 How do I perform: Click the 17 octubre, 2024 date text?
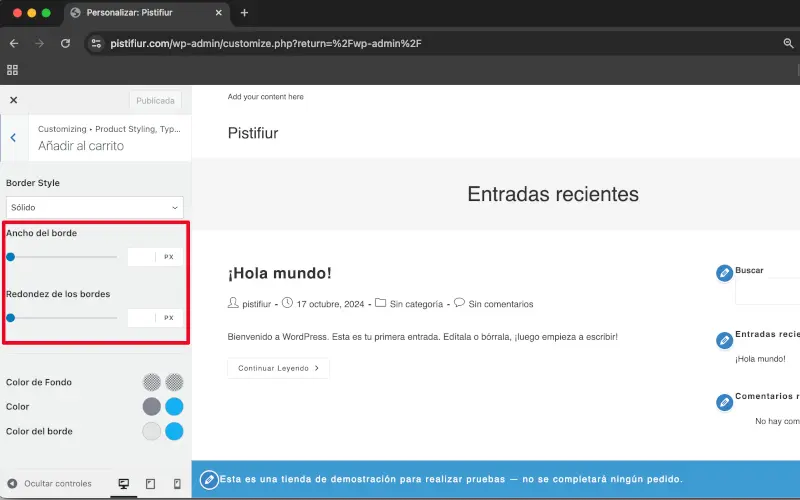[x=331, y=304]
